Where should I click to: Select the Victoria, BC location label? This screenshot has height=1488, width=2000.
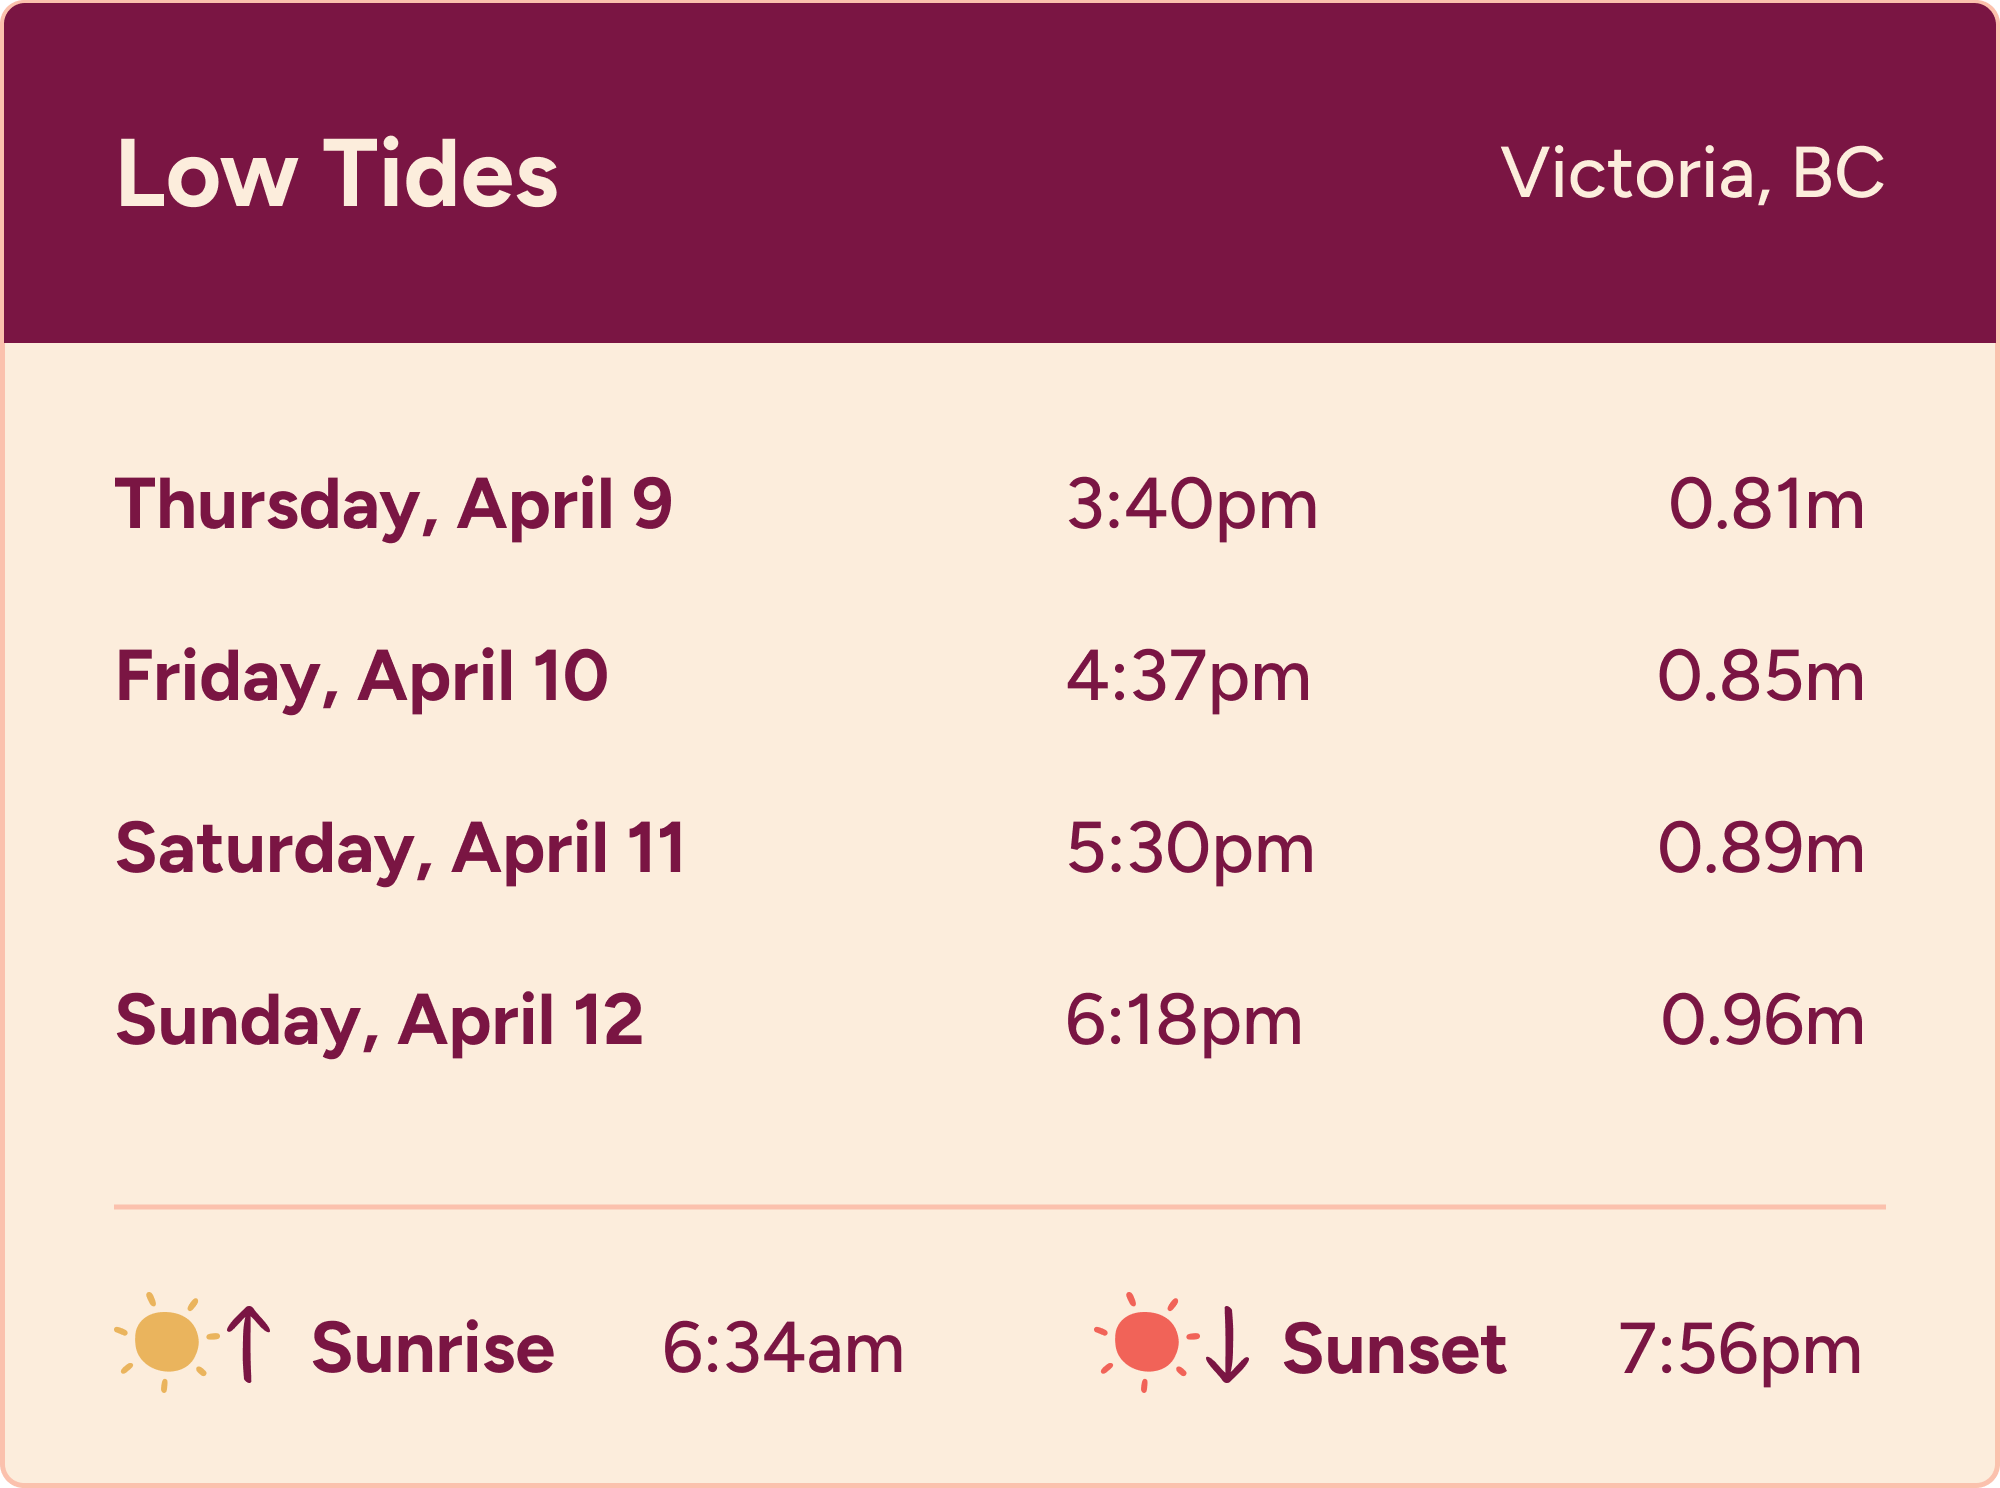(1692, 174)
